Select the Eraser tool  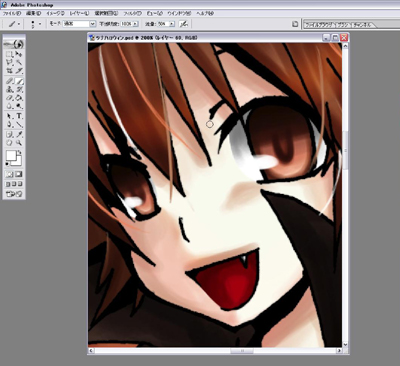pos(9,98)
